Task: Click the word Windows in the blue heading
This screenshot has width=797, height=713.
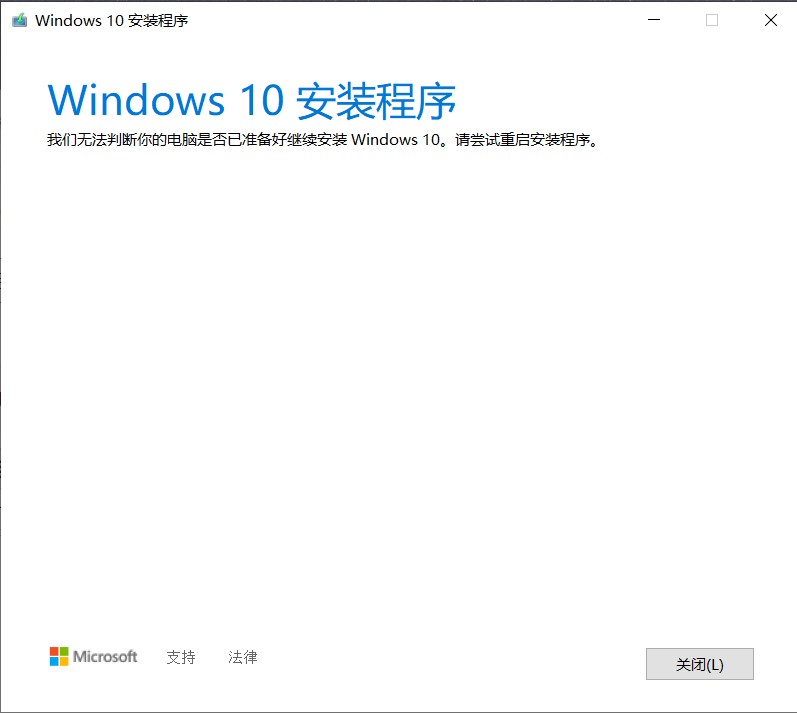Action: coord(136,101)
